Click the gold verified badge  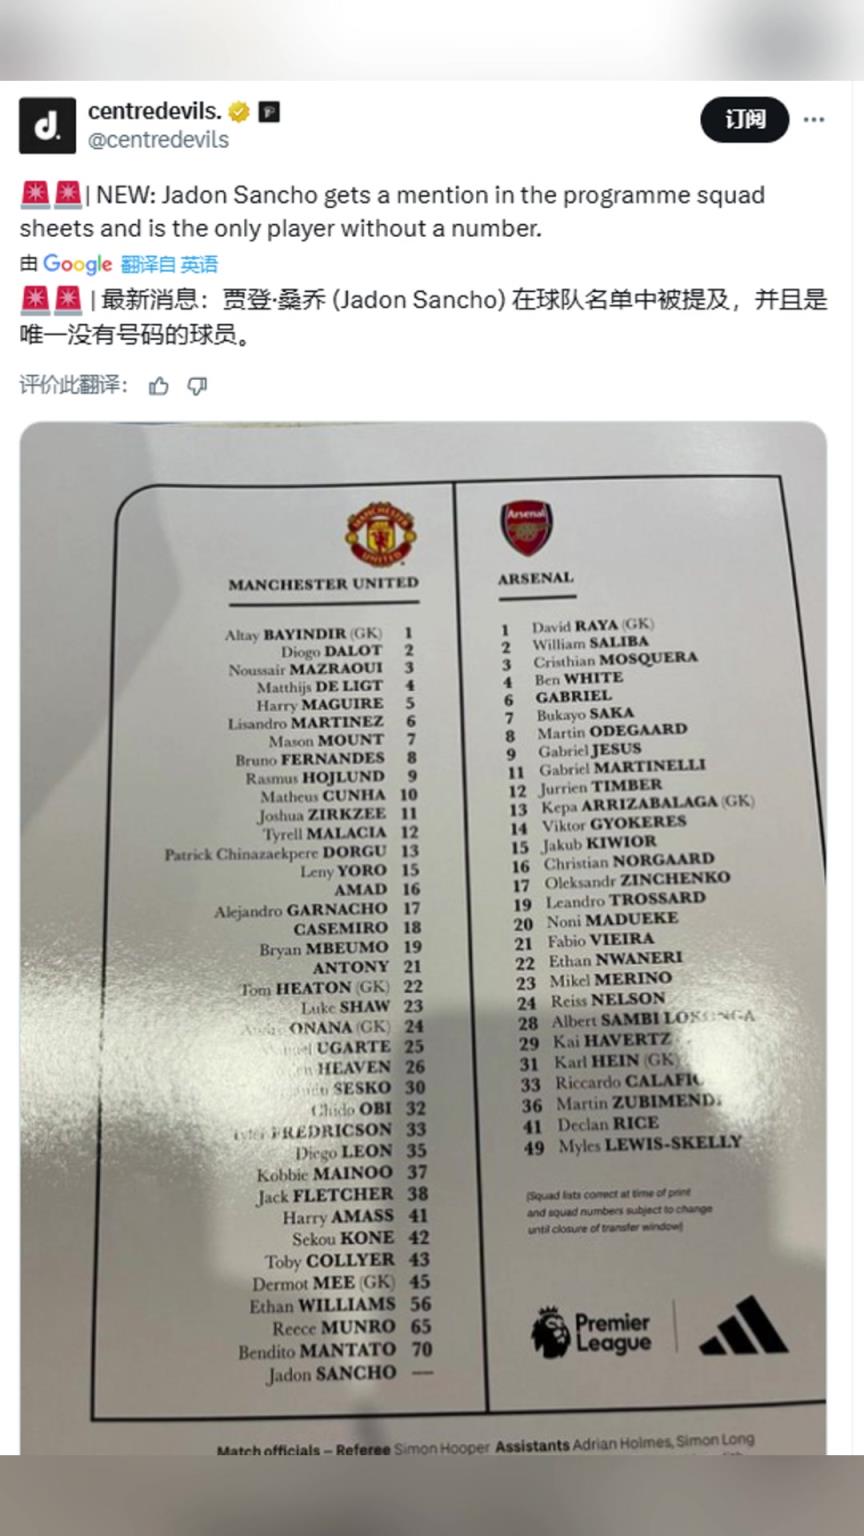coord(239,111)
